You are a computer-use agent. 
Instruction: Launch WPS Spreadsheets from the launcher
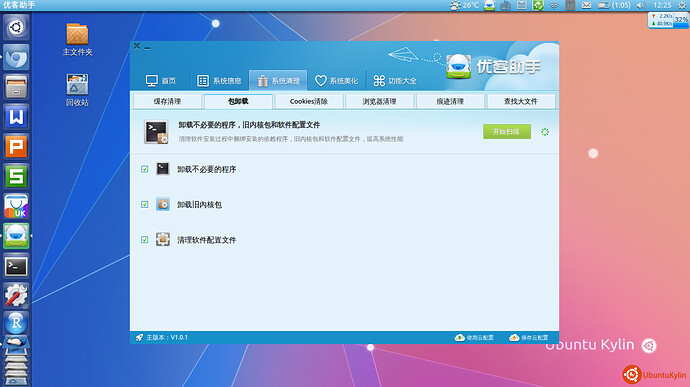click(16, 176)
